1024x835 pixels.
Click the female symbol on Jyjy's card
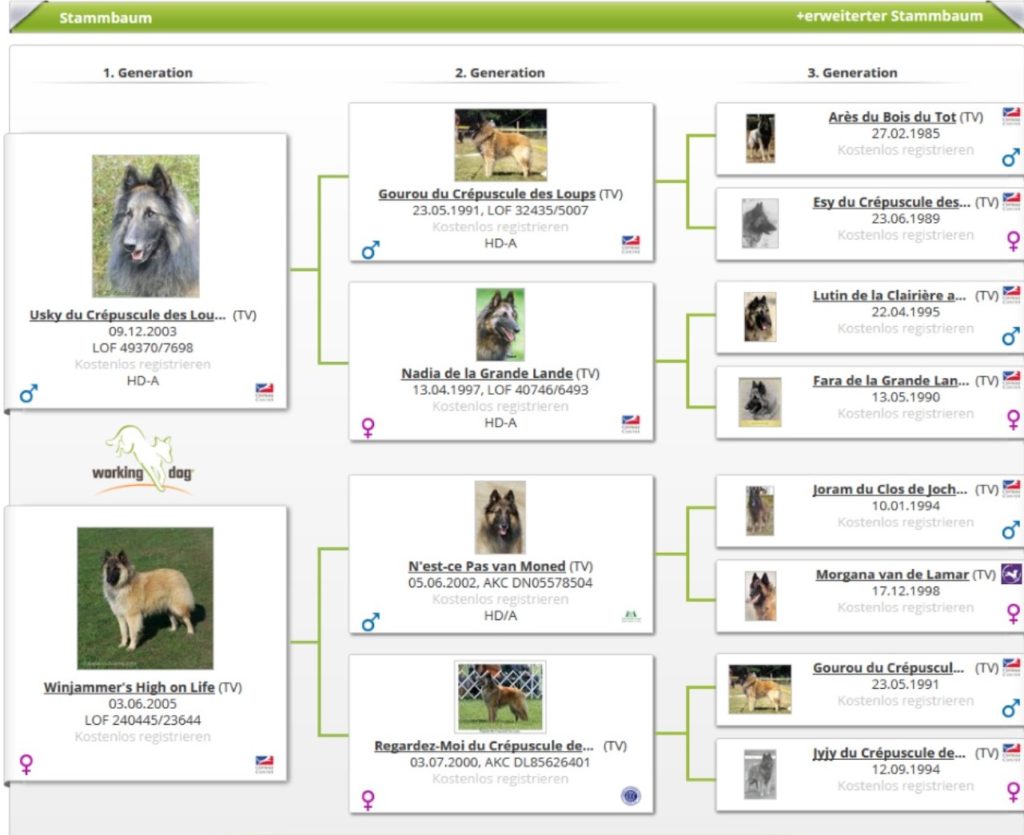[x=1014, y=792]
